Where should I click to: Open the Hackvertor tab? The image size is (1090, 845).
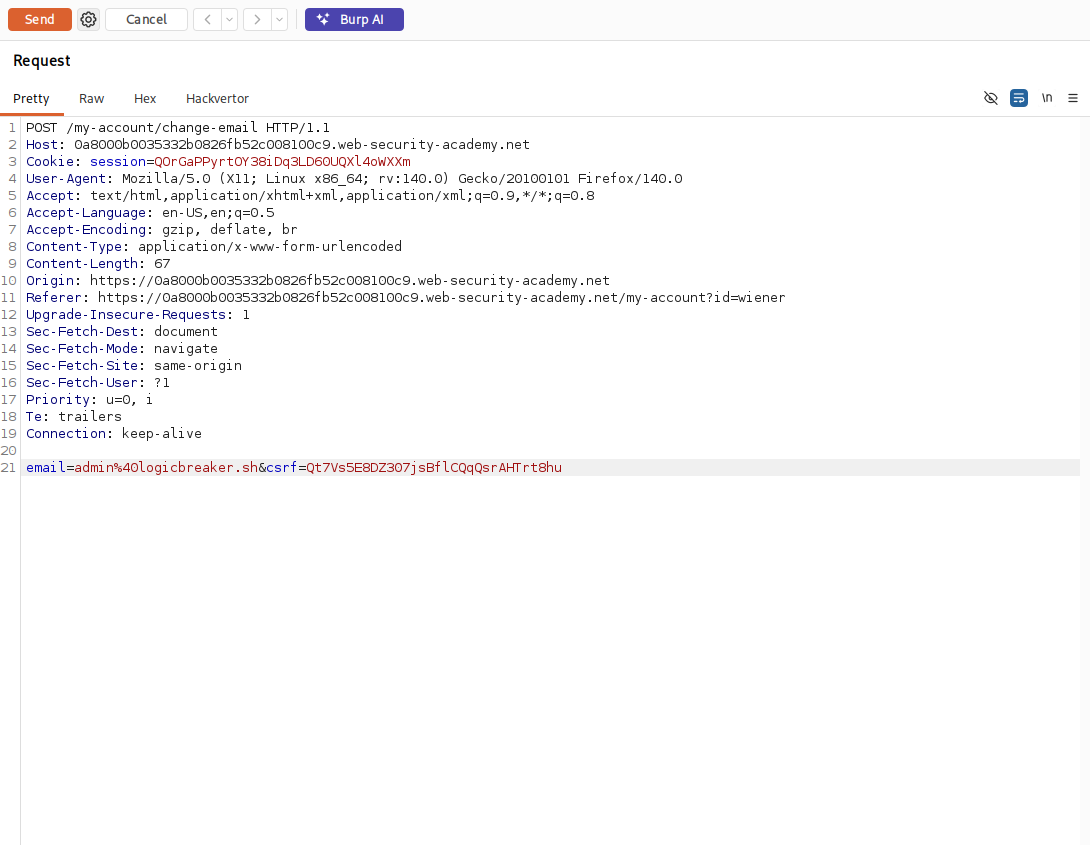coord(217,99)
